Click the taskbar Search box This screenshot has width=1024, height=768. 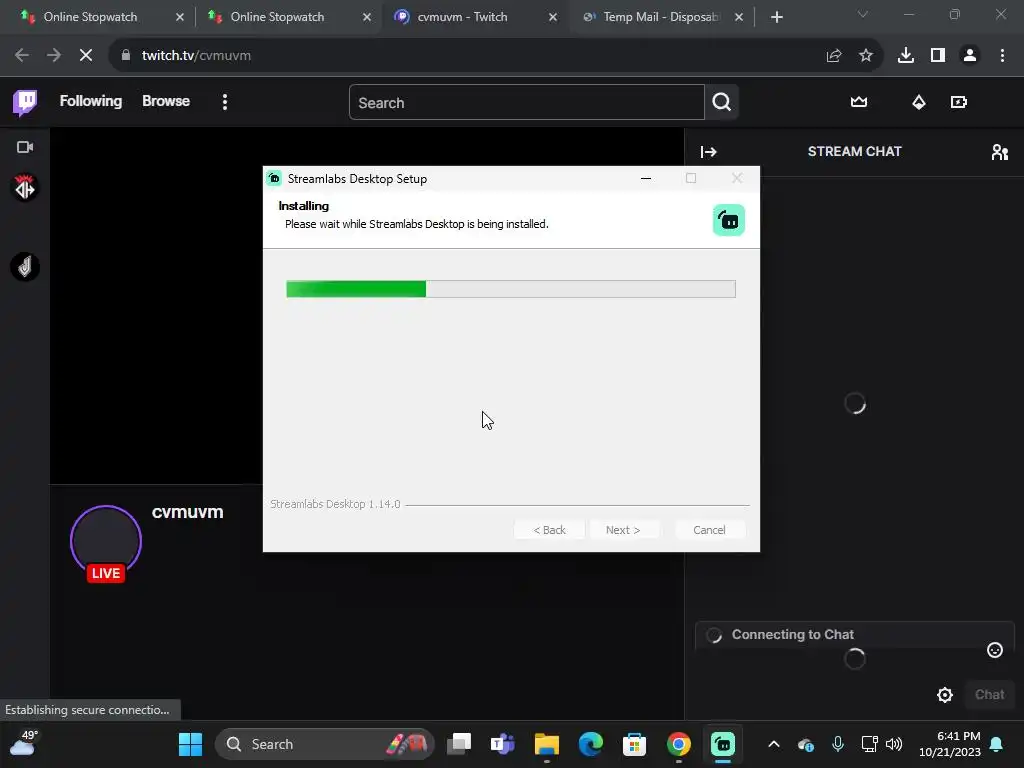[325, 744]
